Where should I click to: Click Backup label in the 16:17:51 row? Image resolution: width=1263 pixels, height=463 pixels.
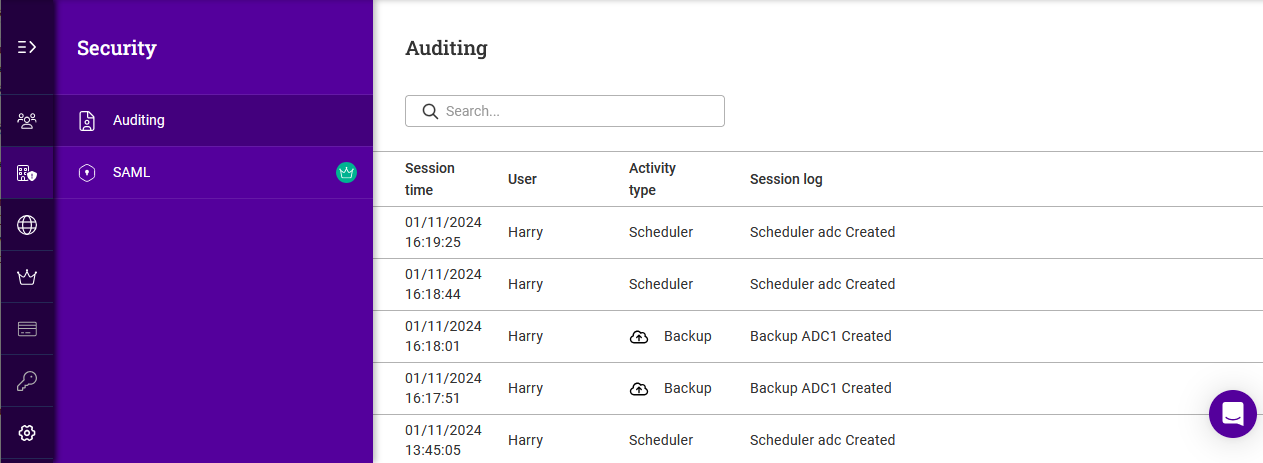click(688, 388)
